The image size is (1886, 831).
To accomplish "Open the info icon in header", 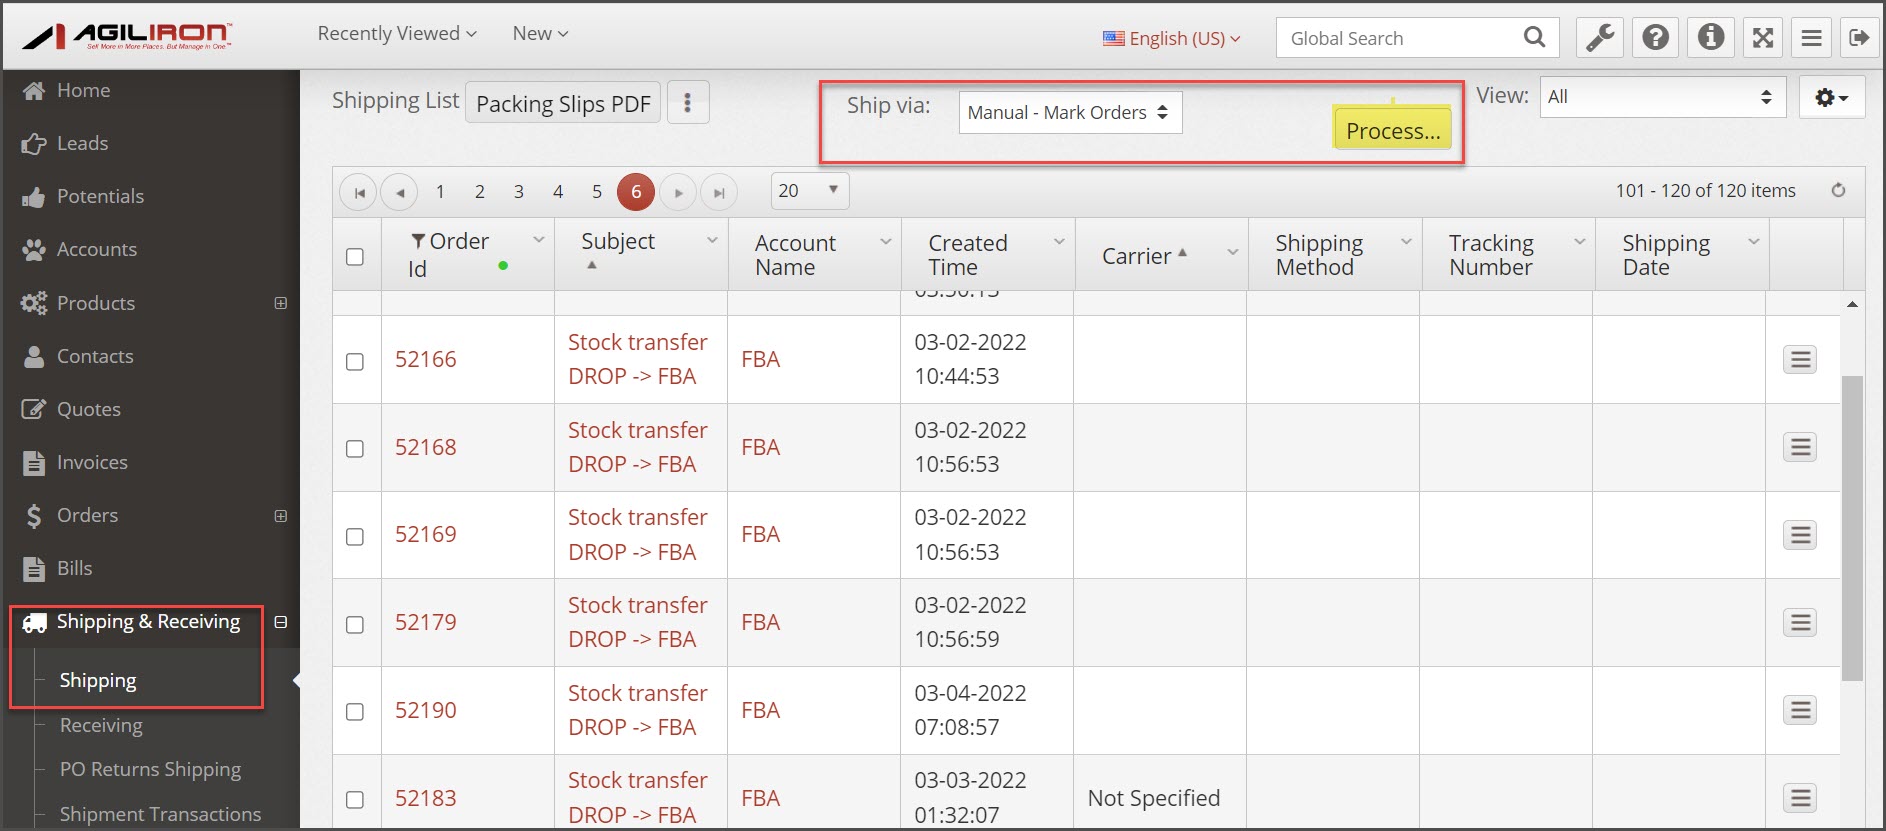I will tap(1711, 38).
